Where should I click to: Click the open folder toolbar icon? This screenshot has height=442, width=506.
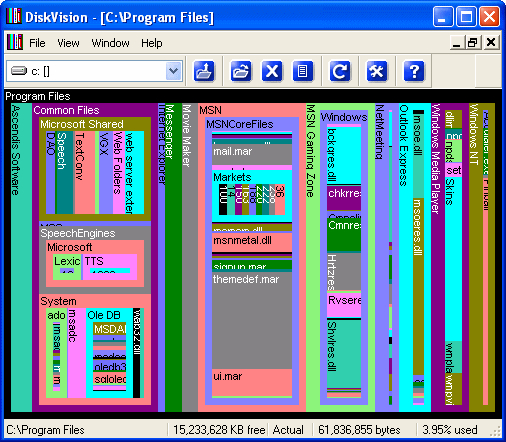pyautogui.click(x=241, y=71)
